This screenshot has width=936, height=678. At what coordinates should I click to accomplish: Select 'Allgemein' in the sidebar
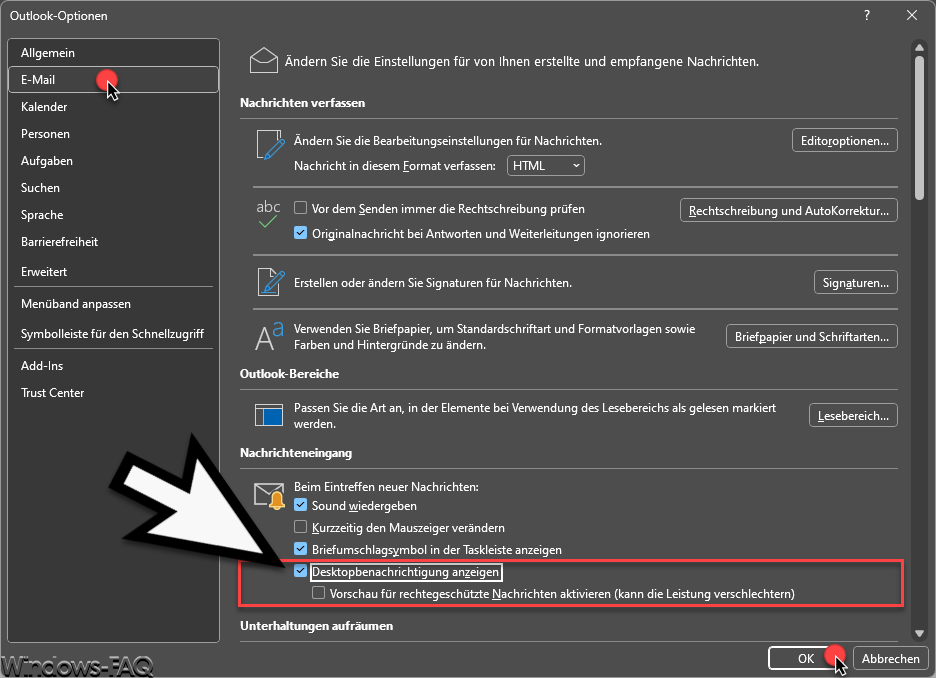pos(113,53)
